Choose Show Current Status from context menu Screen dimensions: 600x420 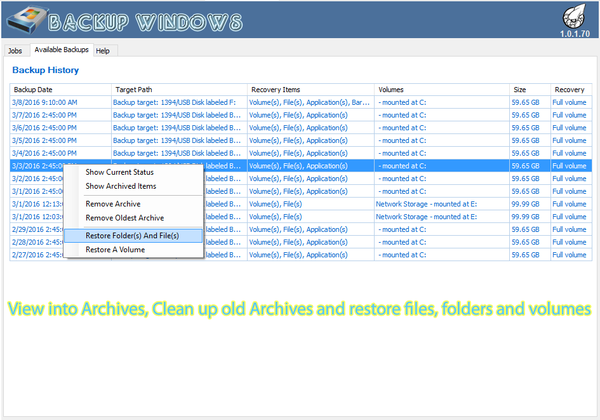[x=121, y=173]
